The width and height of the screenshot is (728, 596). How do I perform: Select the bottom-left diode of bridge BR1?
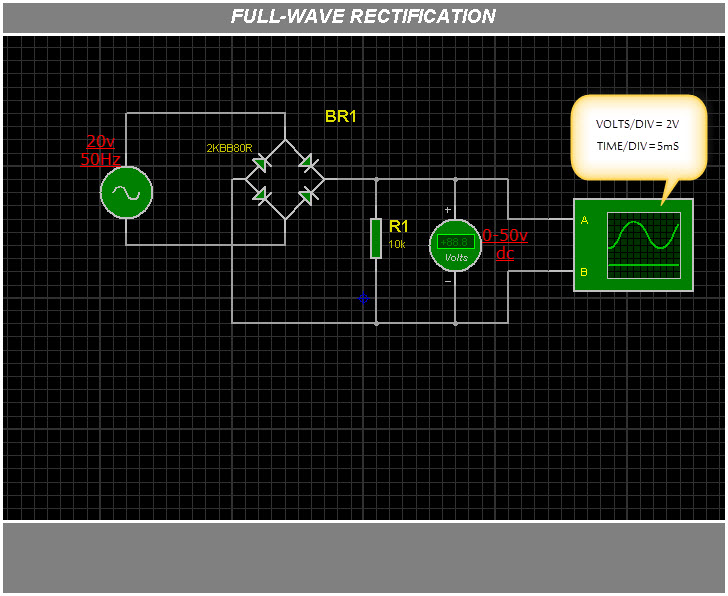click(x=260, y=196)
